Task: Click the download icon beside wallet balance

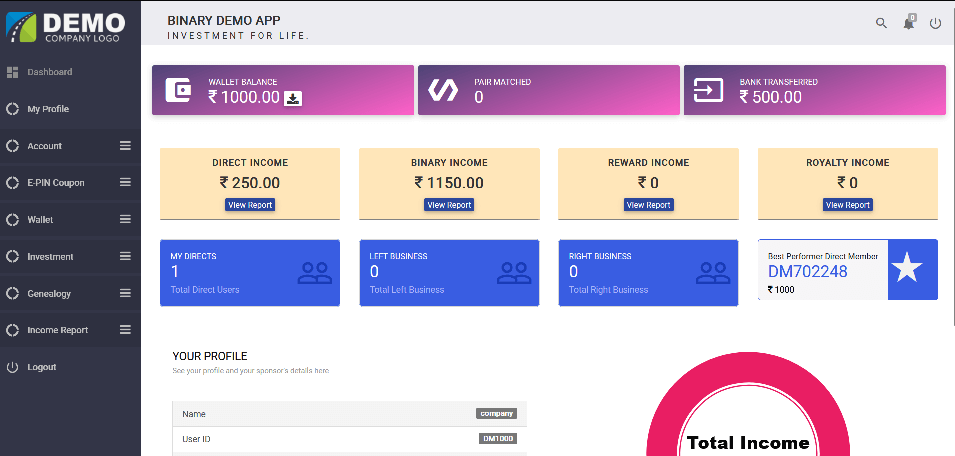Action: (293, 98)
